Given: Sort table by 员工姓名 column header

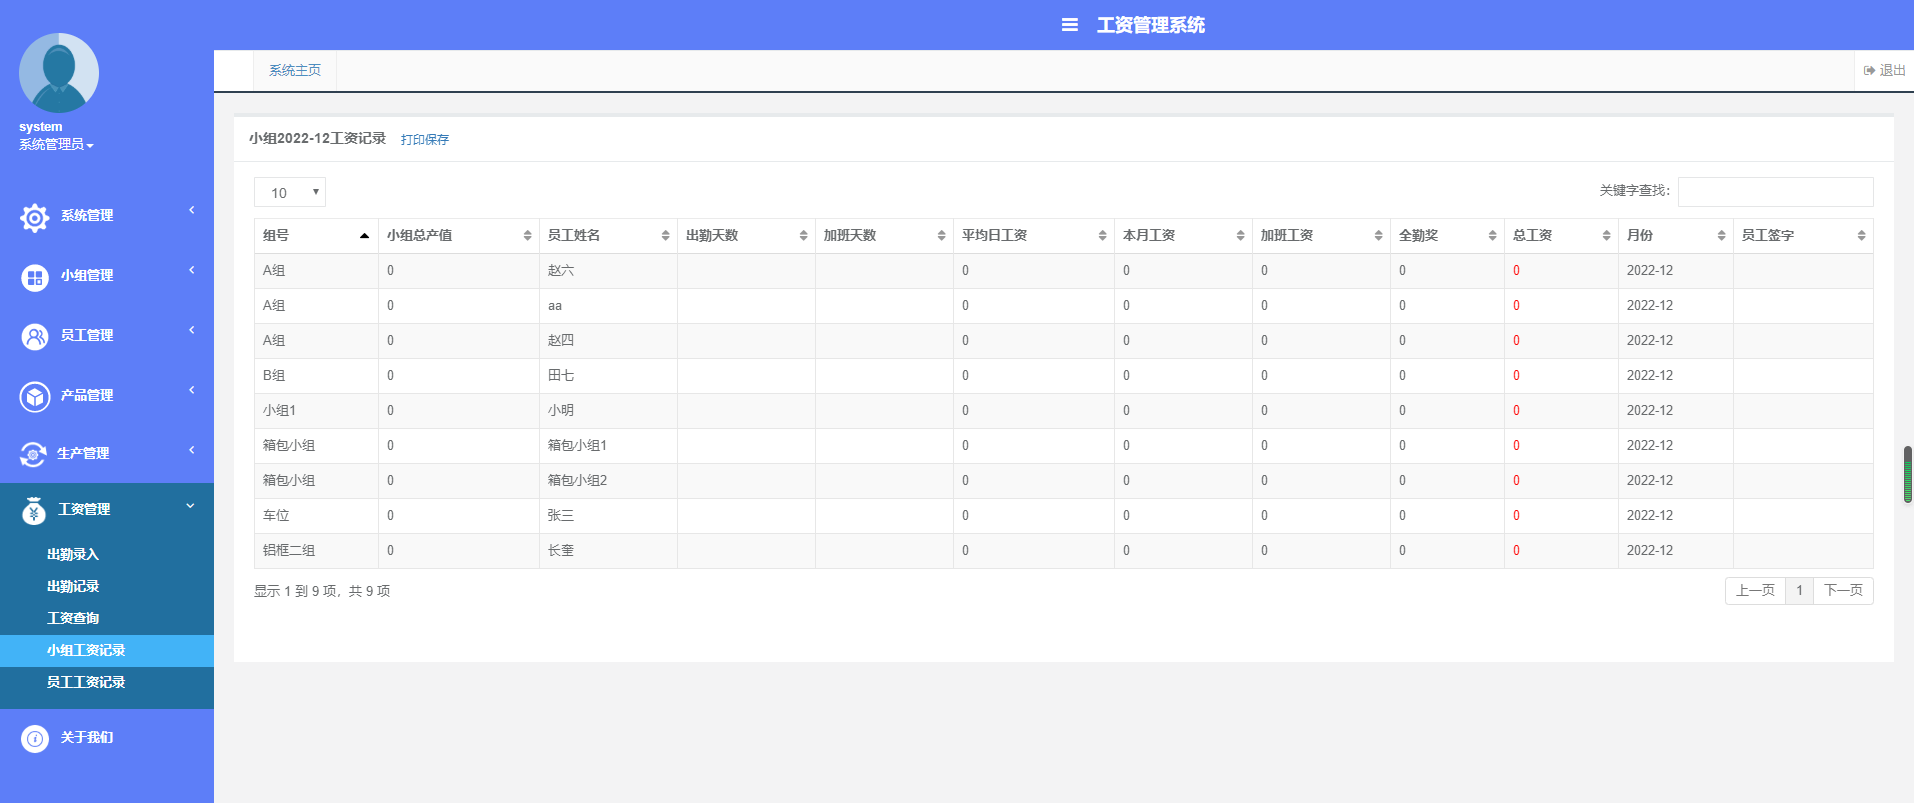Looking at the screenshot, I should 607,236.
